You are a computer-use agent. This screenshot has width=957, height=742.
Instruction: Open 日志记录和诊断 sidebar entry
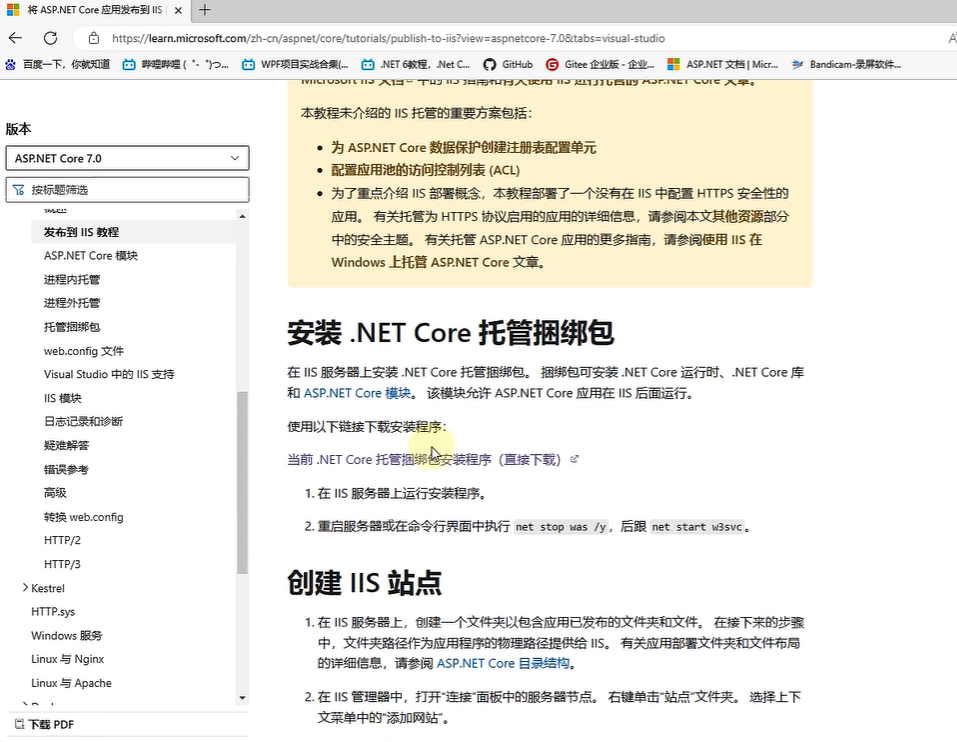click(x=83, y=421)
